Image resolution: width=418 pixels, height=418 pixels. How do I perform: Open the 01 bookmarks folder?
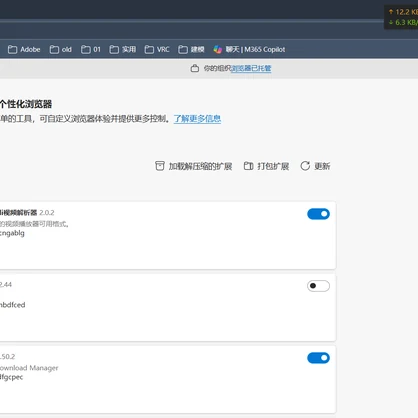pos(91,50)
